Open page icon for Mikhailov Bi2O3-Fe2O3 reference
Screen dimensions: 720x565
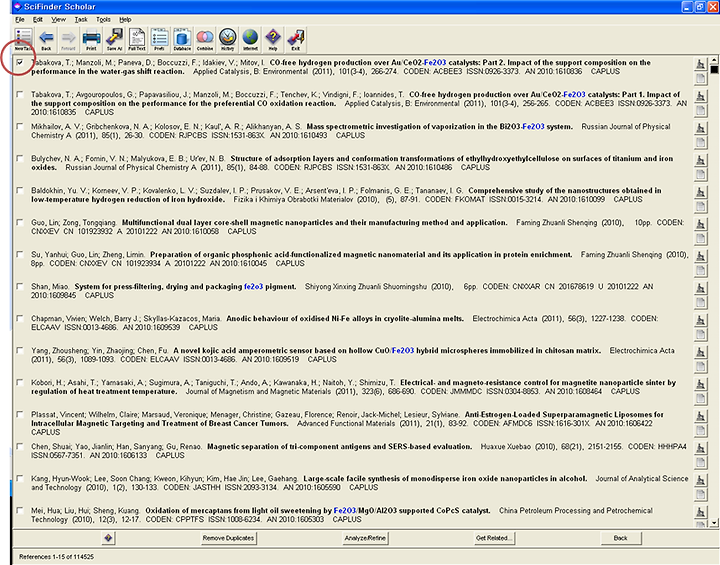pyautogui.click(x=700, y=142)
